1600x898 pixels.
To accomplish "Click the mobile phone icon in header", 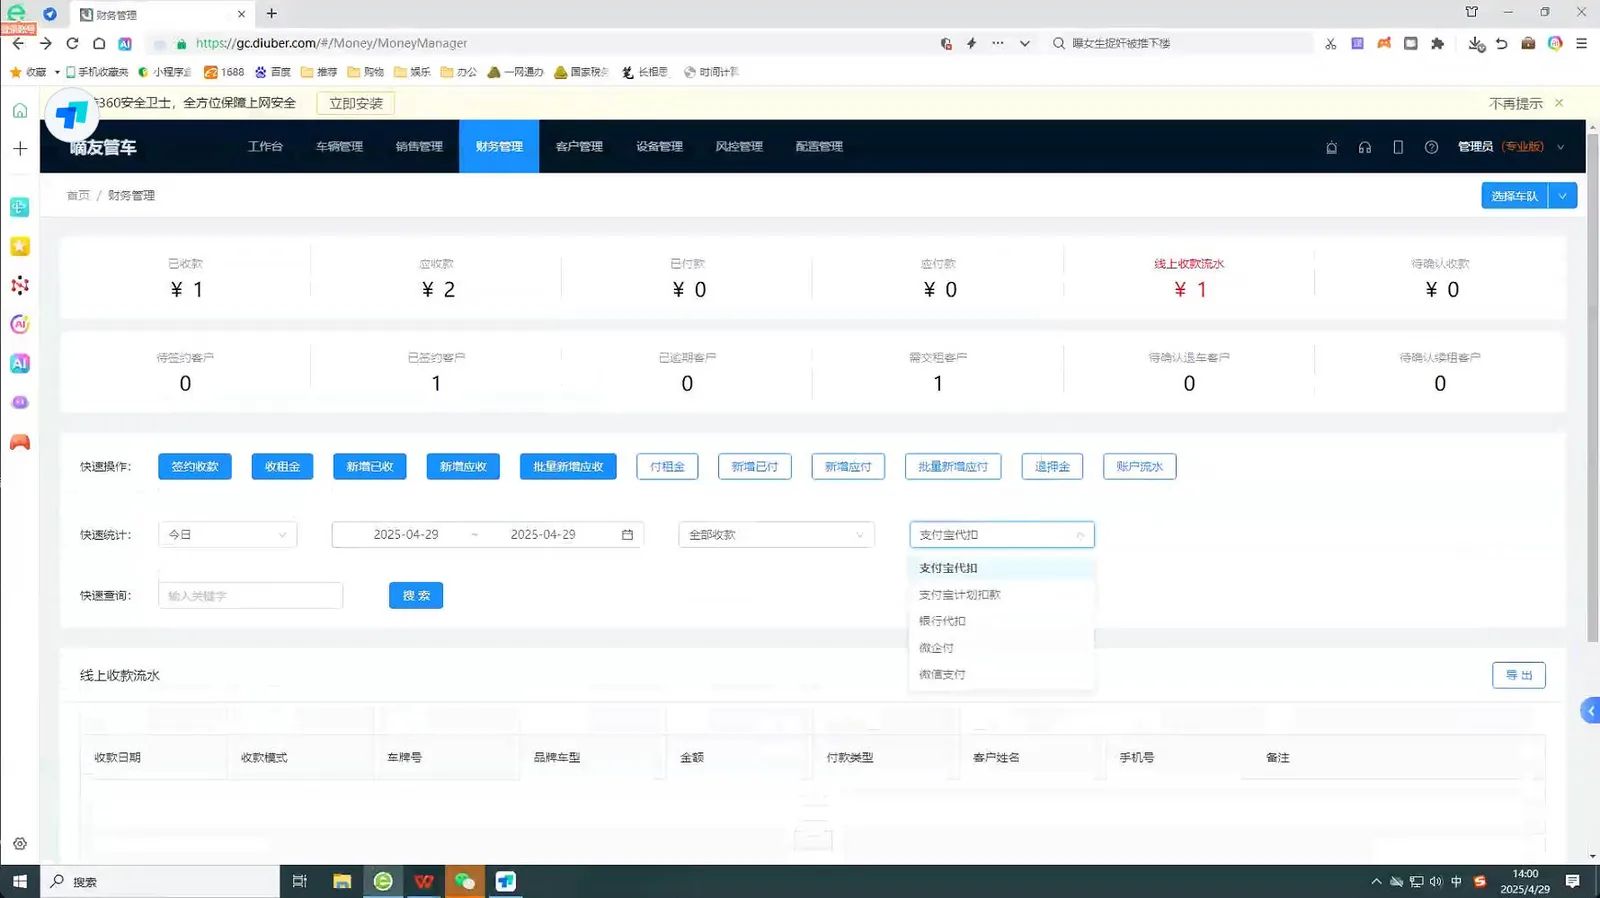I will coord(1398,147).
